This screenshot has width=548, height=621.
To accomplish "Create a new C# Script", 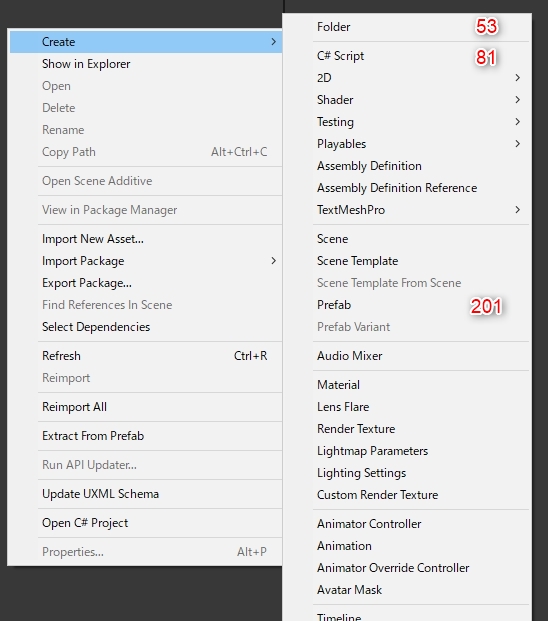I will (421, 56).
